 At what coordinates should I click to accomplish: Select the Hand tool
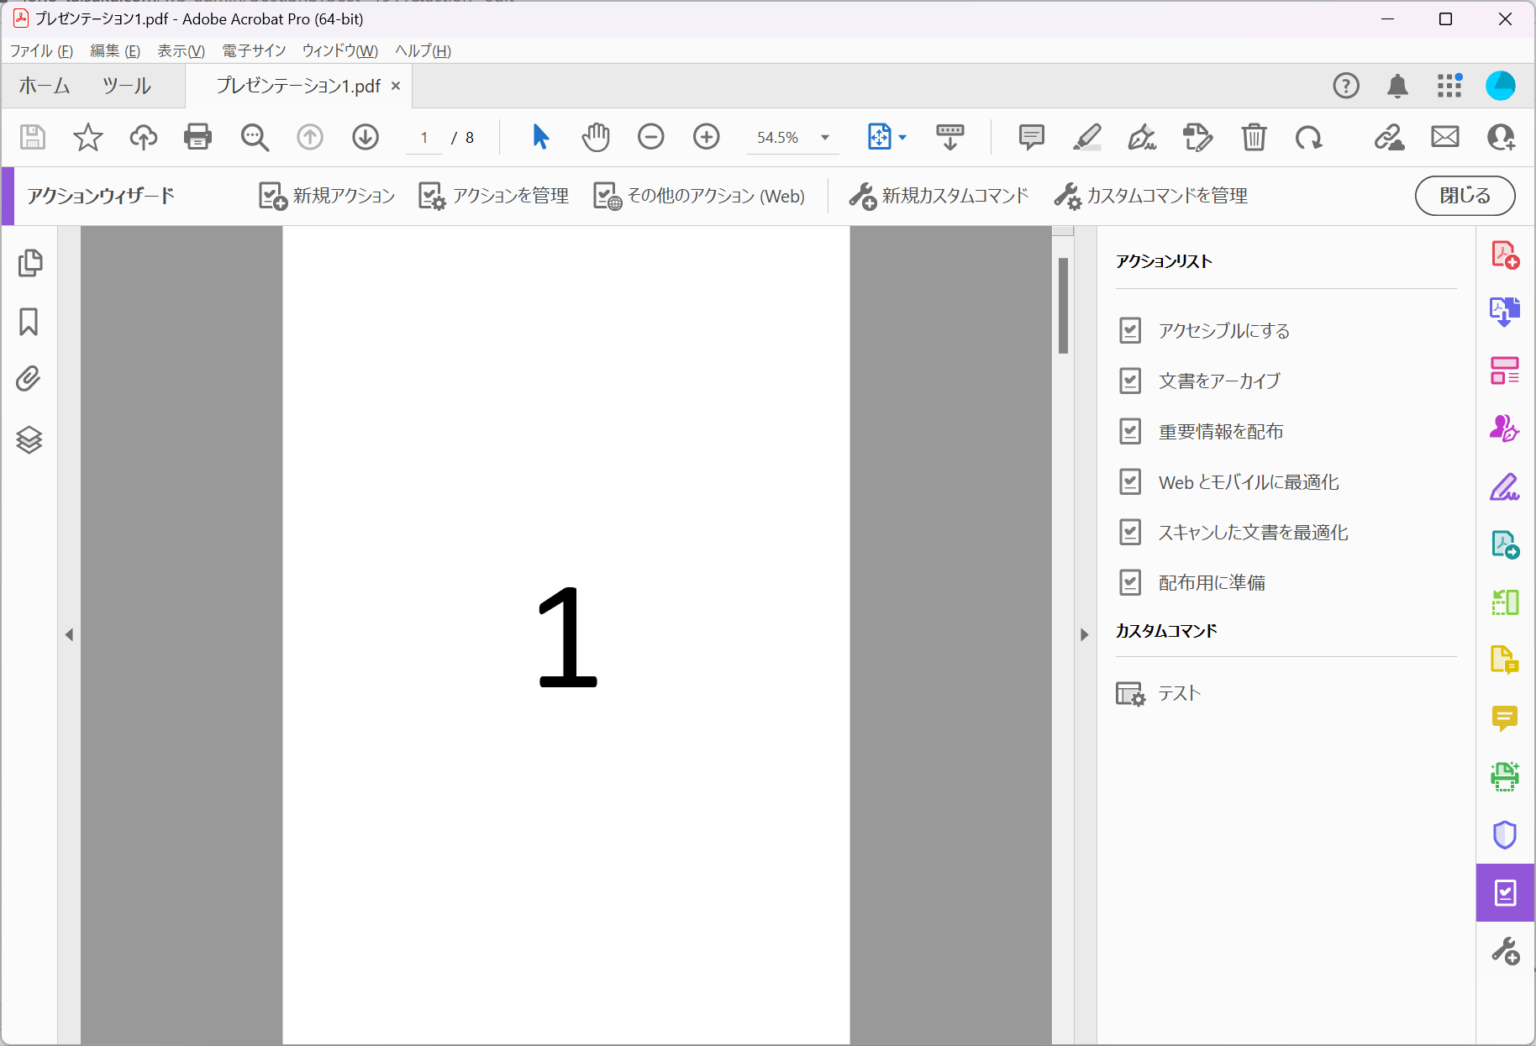(x=596, y=137)
